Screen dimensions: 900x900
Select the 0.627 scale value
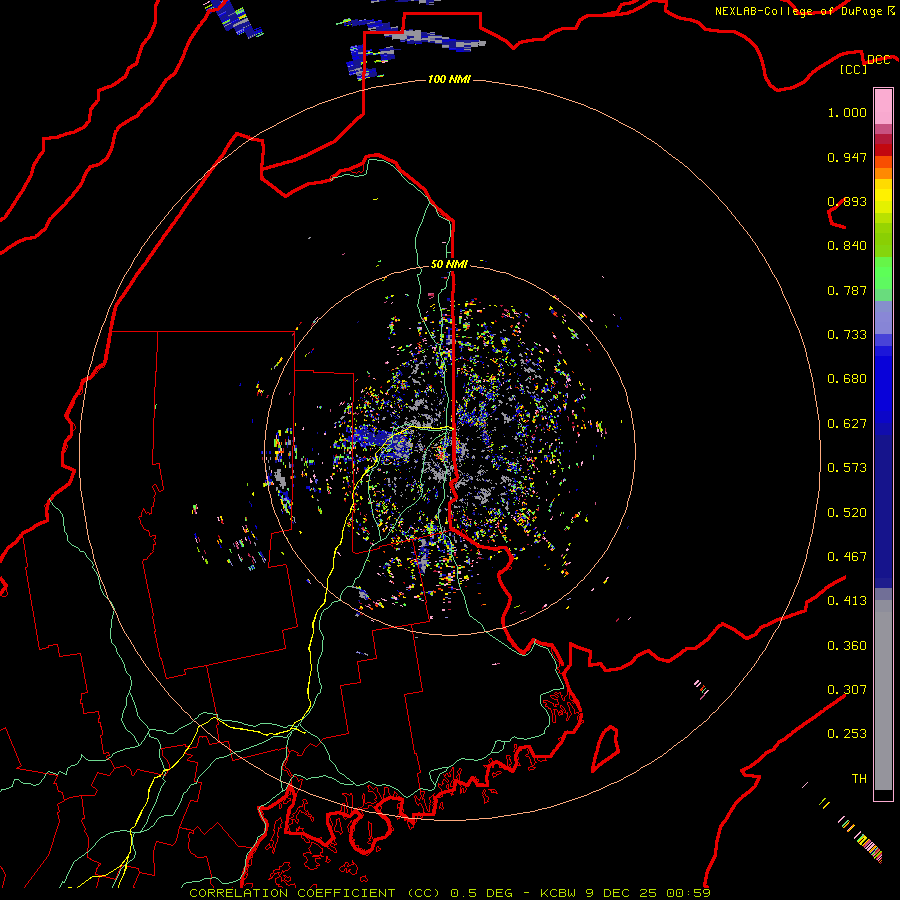click(847, 424)
